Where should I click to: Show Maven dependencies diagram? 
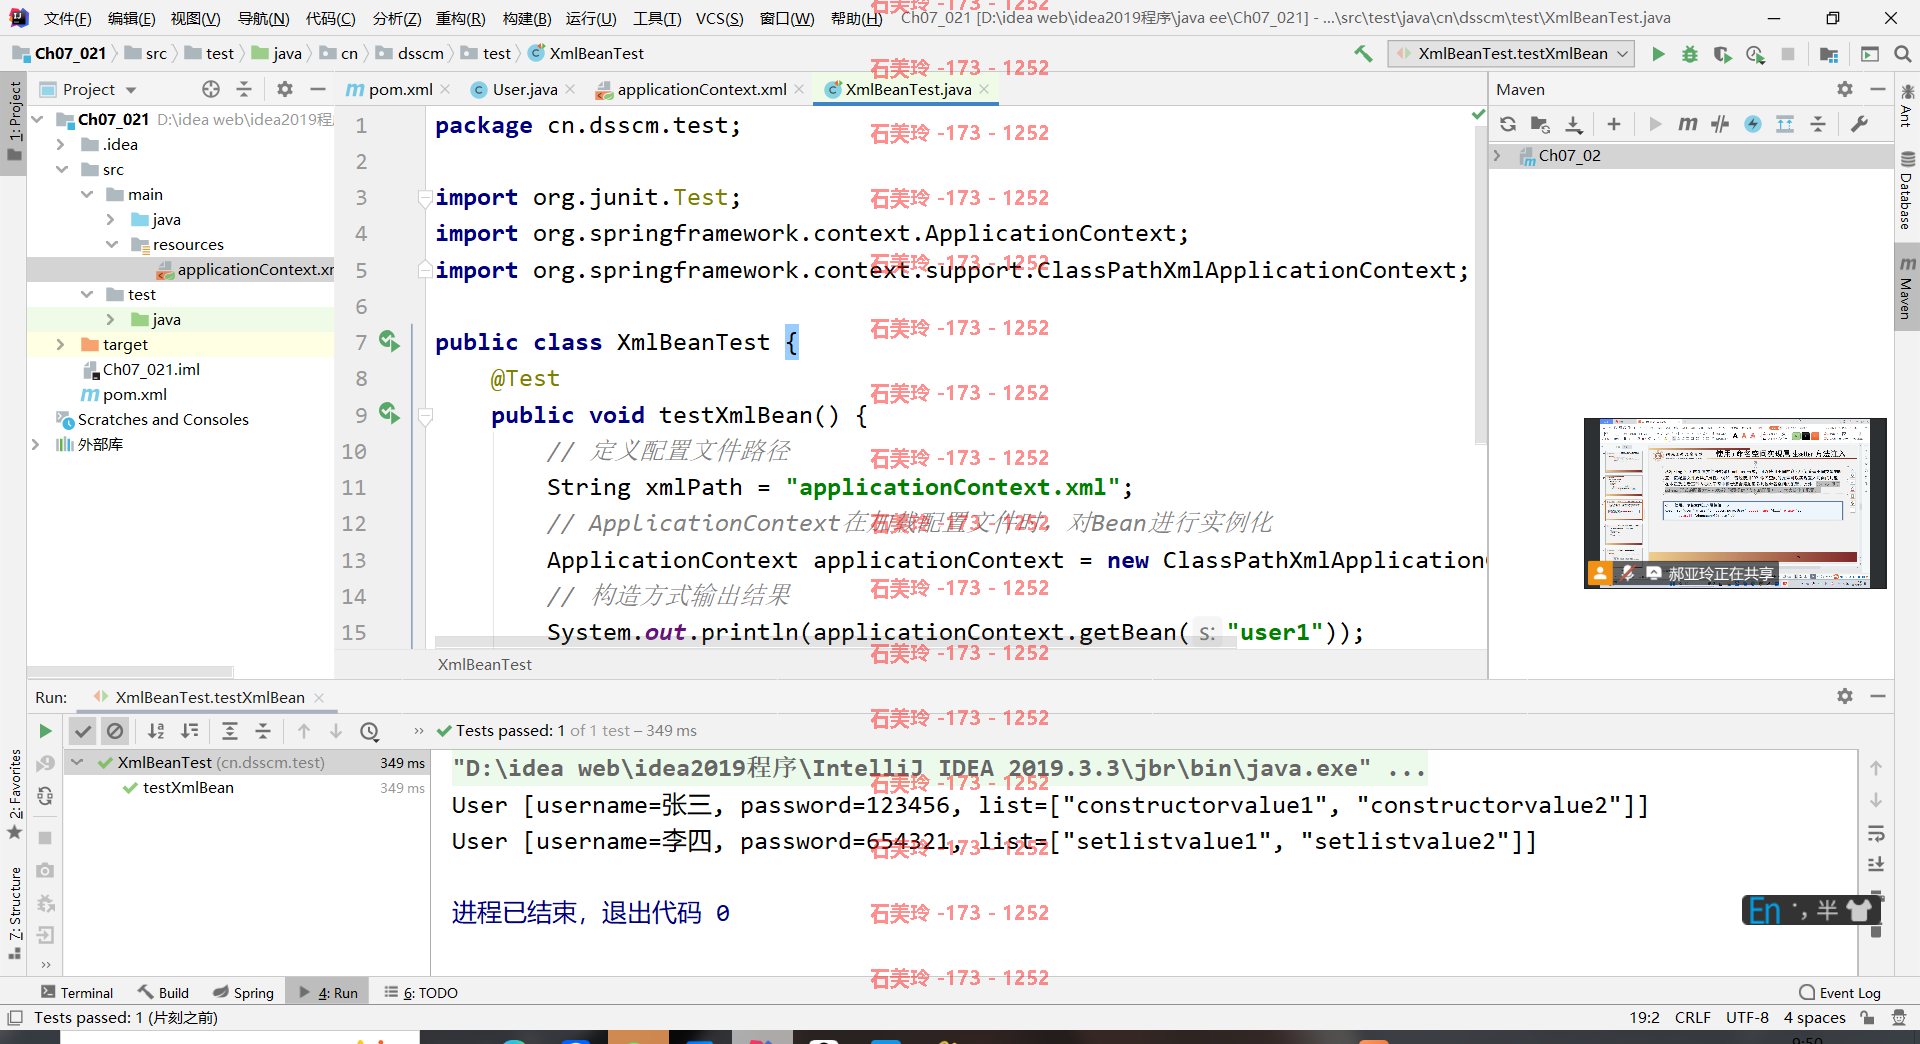pyautogui.click(x=1785, y=124)
